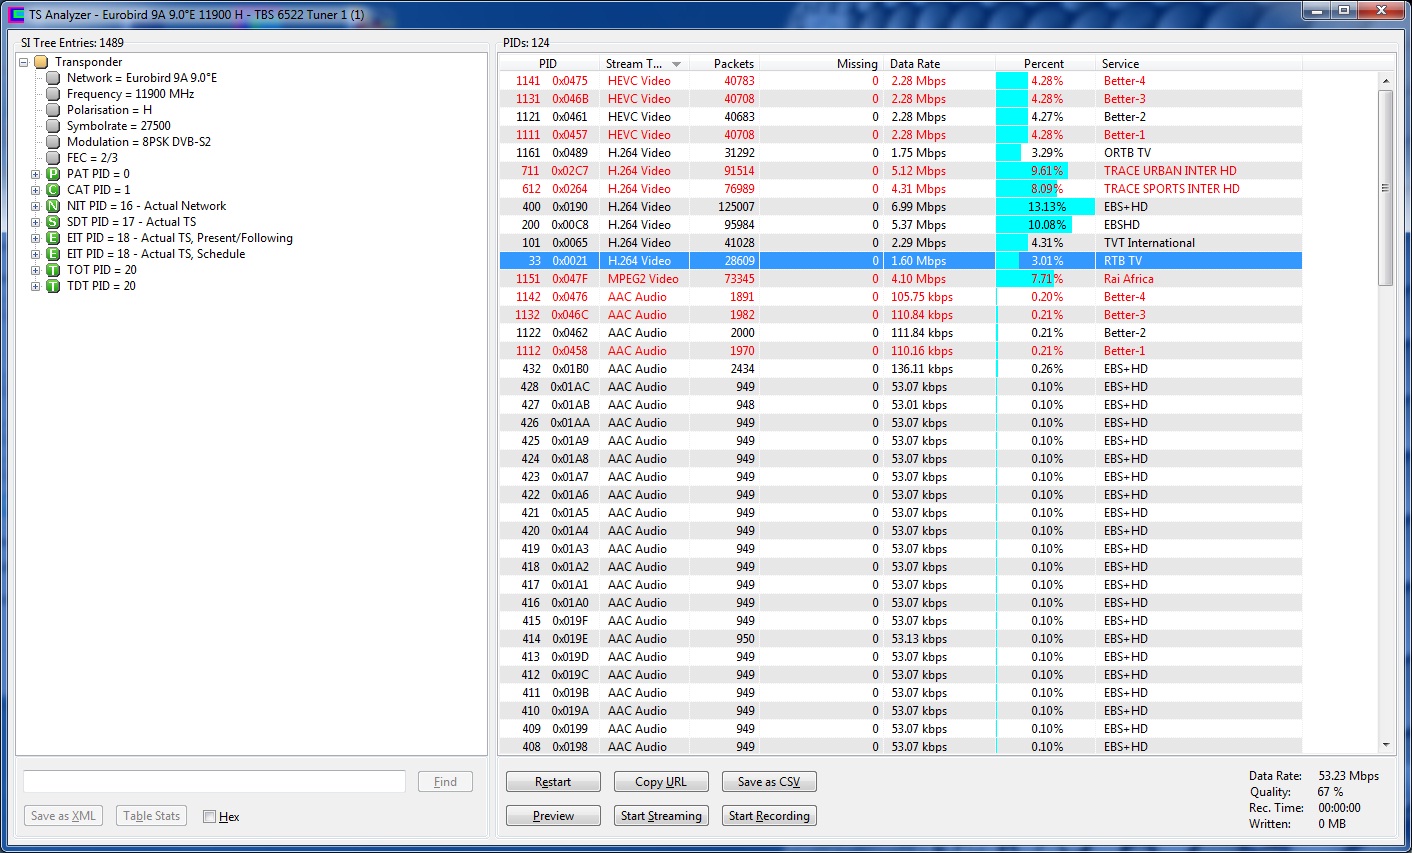This screenshot has height=853, width=1412.
Task: Click the TRACE URBAN 9.61% percent bar
Action: pyautogui.click(x=1033, y=171)
